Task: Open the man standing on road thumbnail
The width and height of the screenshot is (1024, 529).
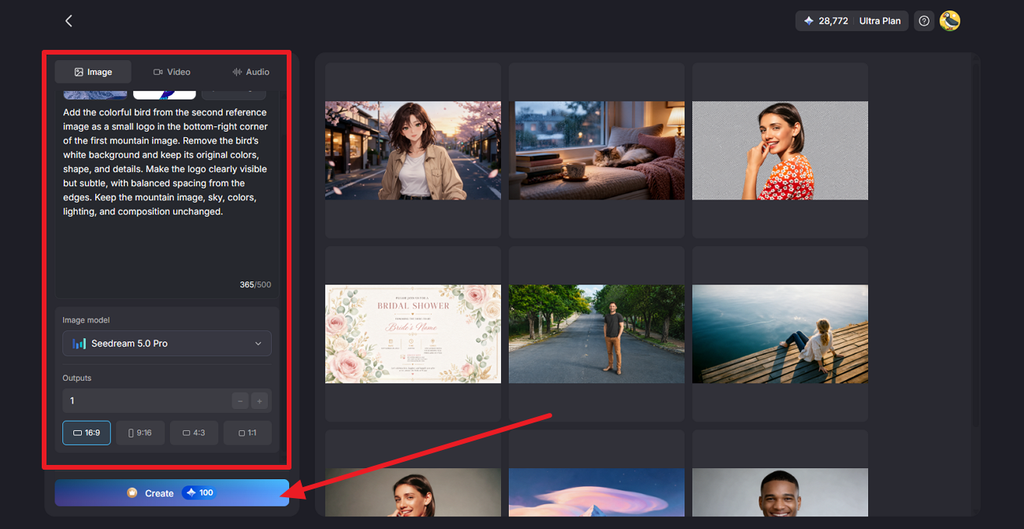Action: point(597,334)
